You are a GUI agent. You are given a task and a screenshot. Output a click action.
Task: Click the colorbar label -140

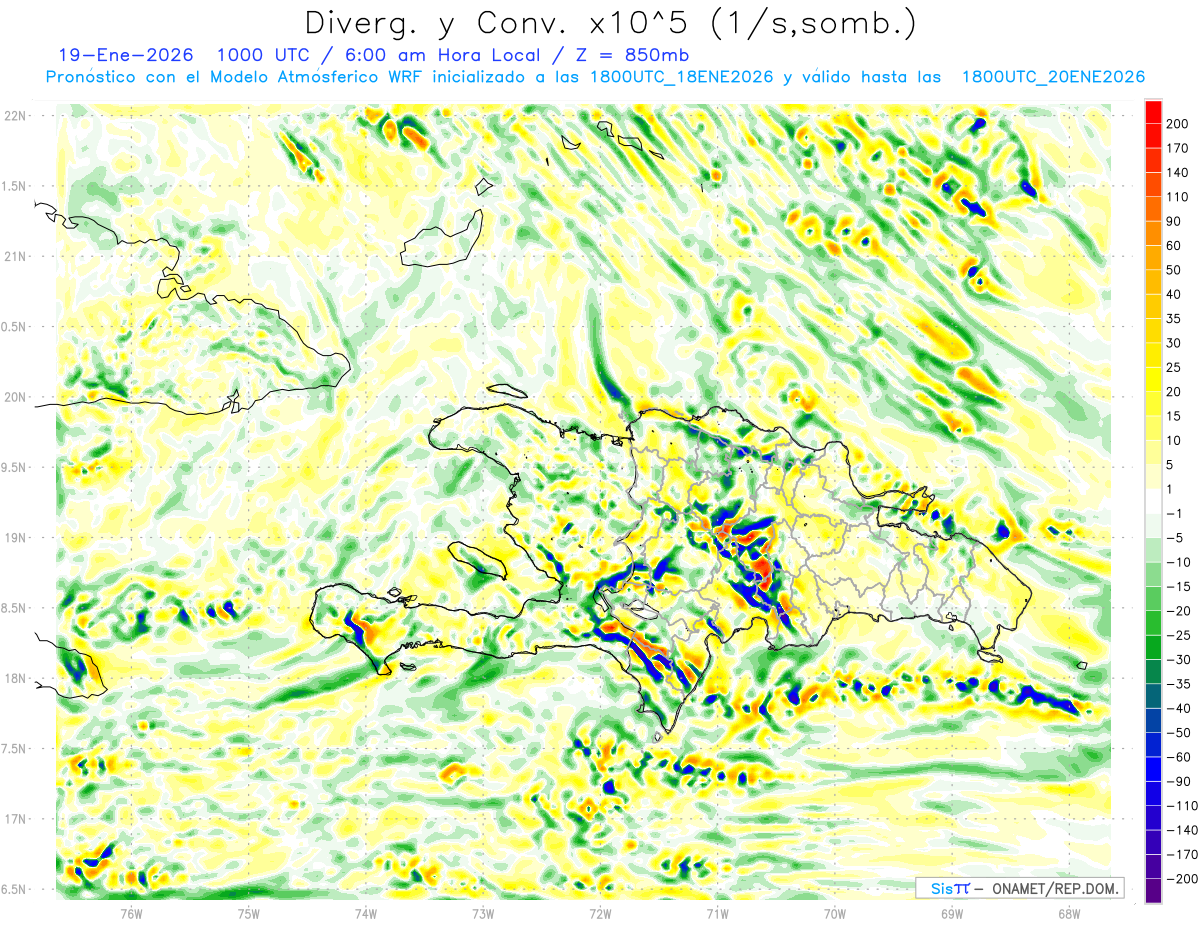coord(1182,831)
